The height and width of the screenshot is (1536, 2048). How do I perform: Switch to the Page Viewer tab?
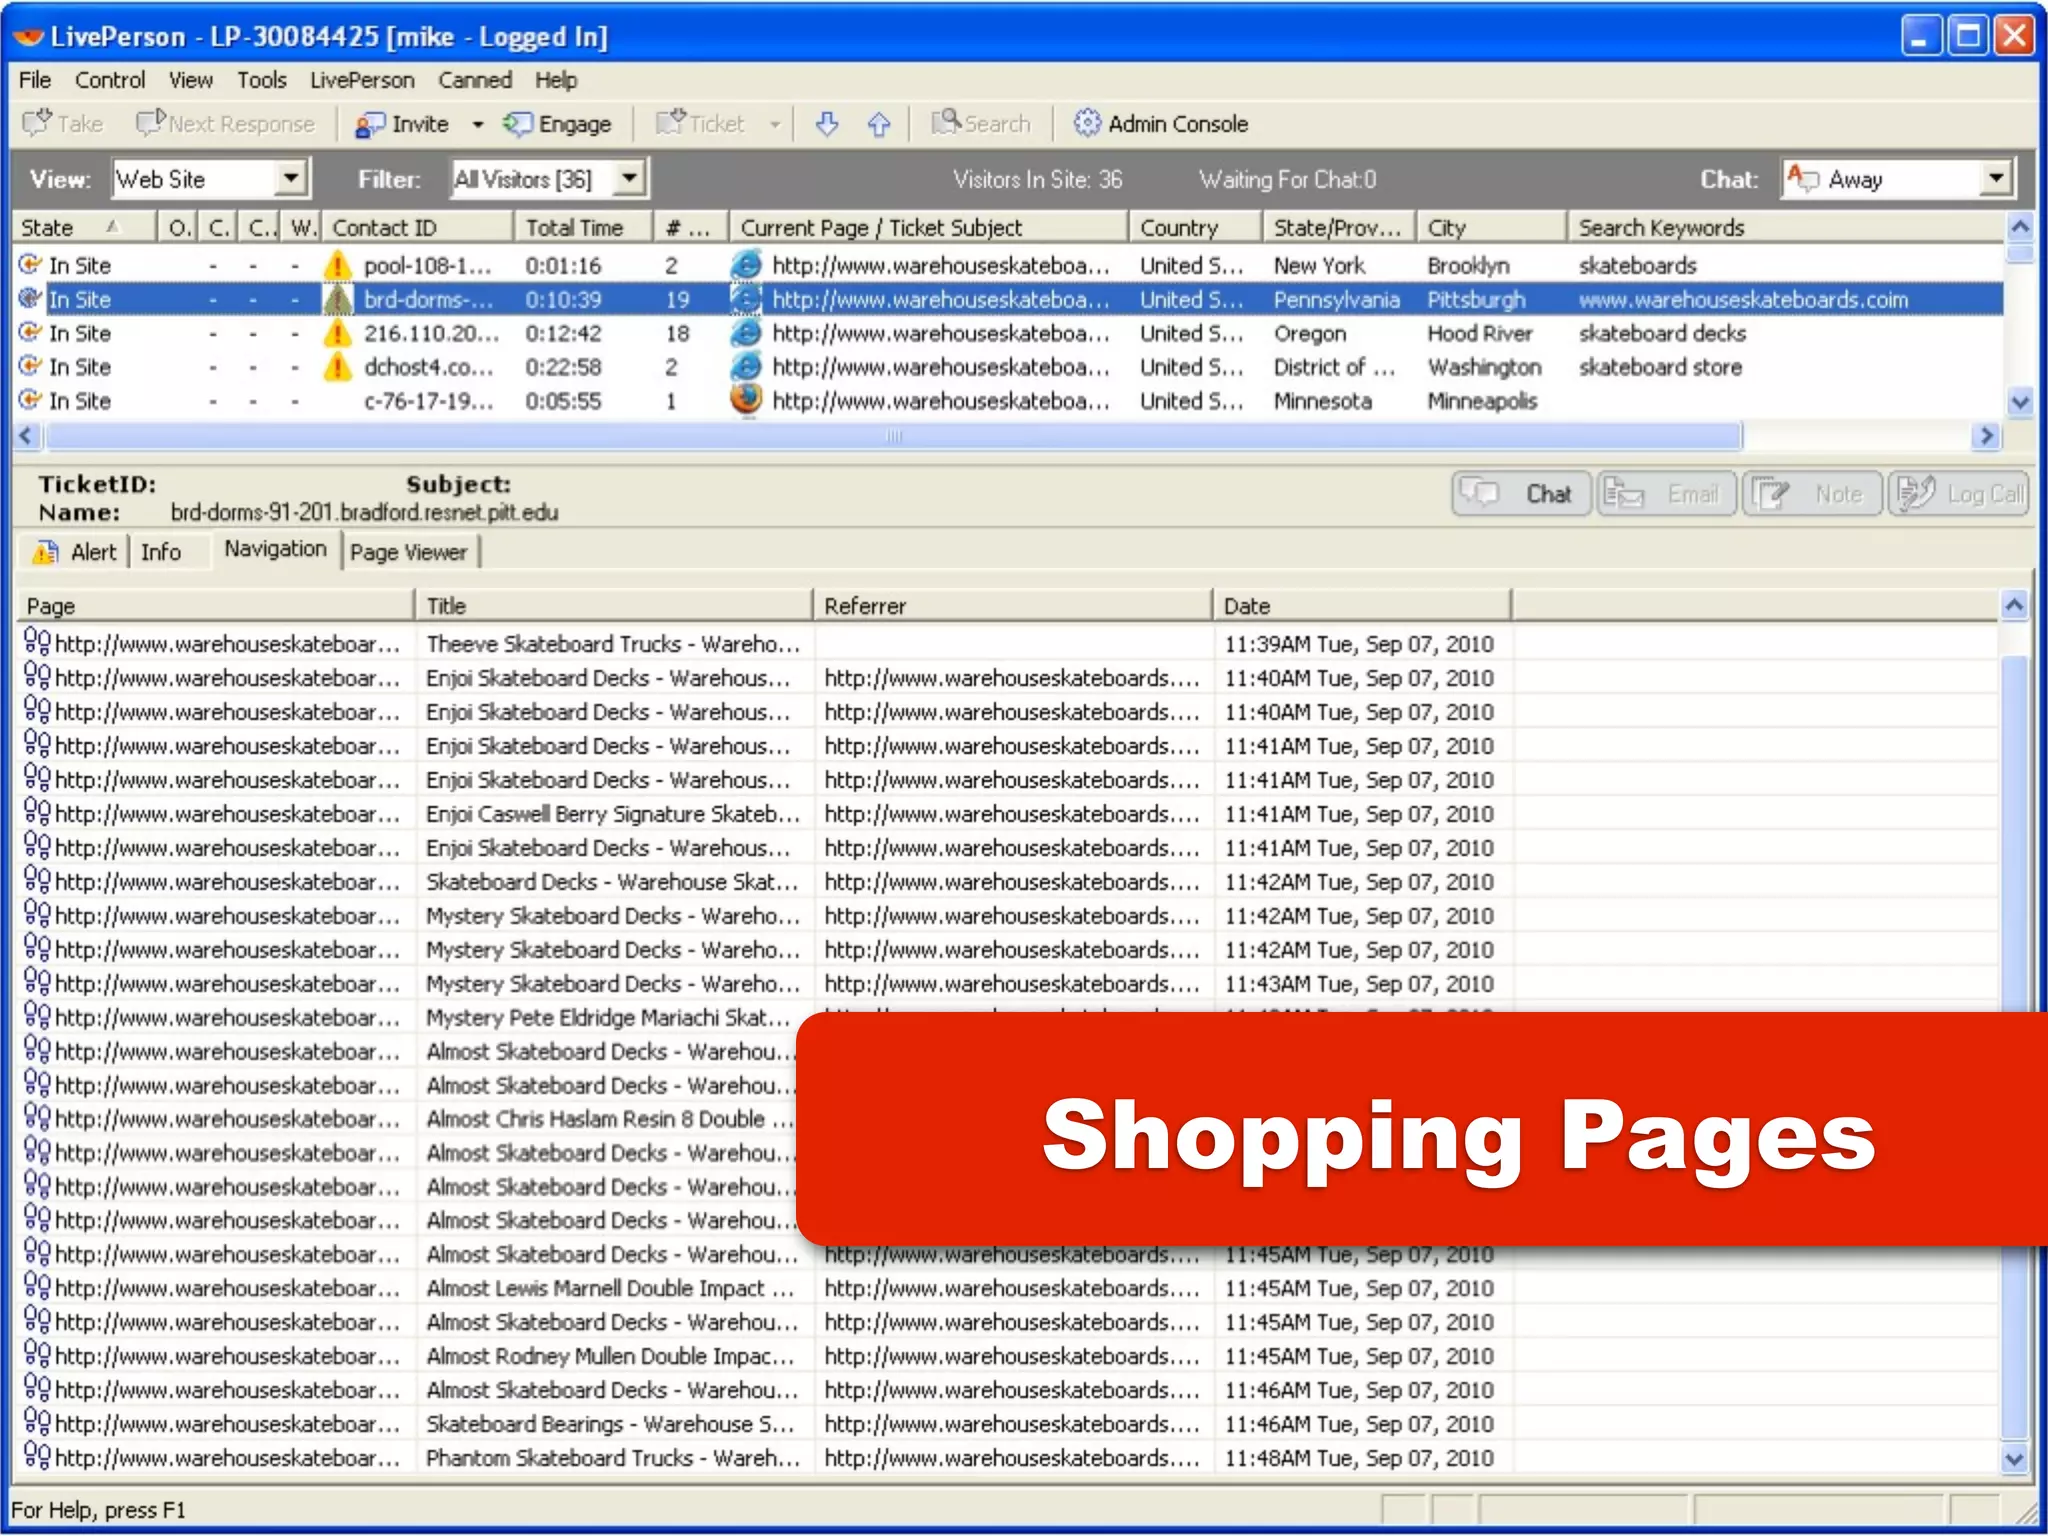tap(409, 552)
